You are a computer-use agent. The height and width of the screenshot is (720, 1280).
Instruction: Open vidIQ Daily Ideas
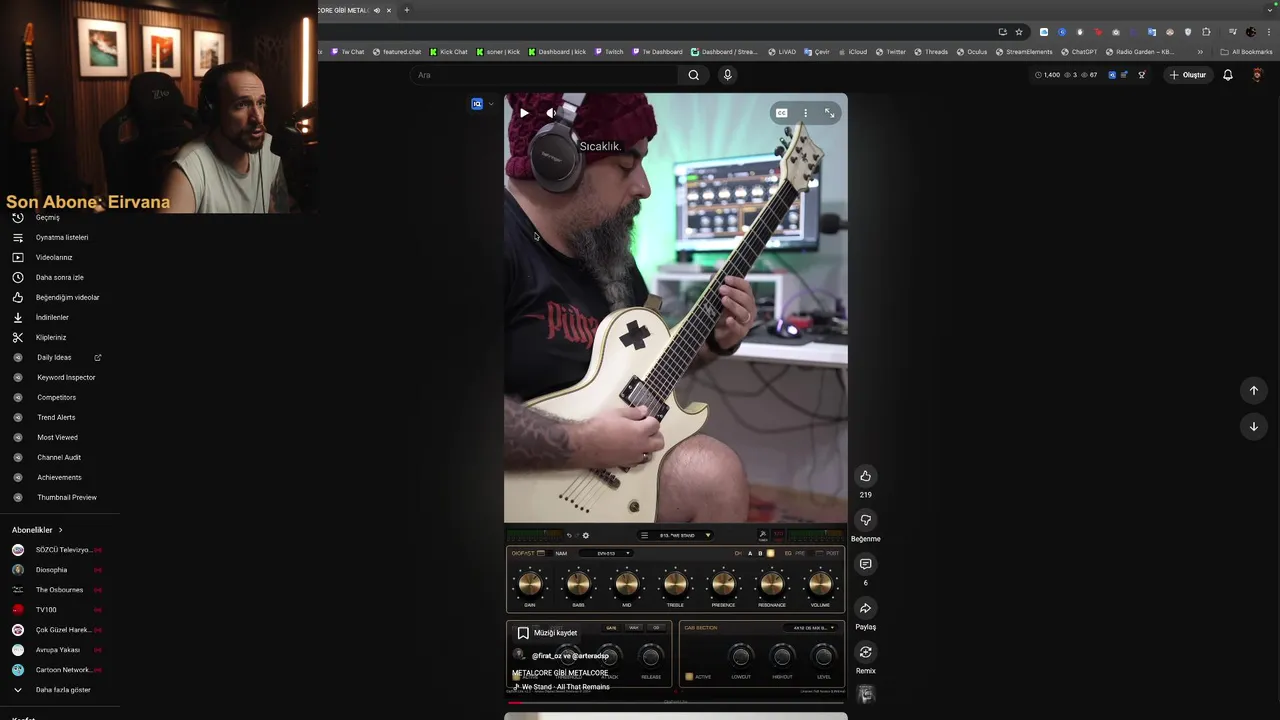pos(60,357)
